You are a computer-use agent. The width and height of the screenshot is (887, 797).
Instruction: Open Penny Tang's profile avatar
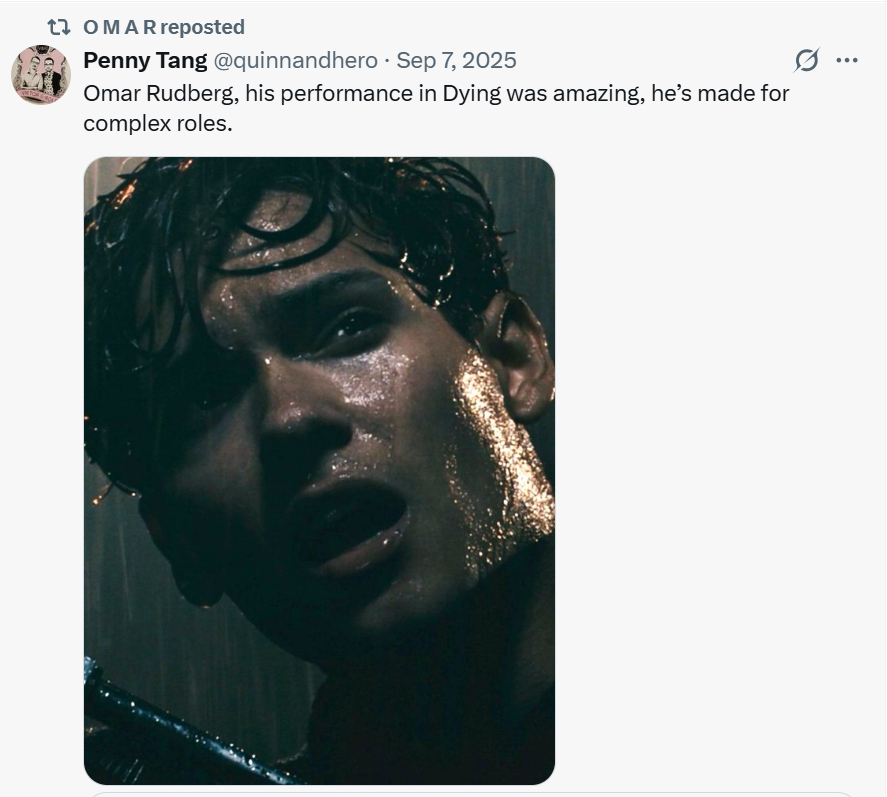[41, 75]
